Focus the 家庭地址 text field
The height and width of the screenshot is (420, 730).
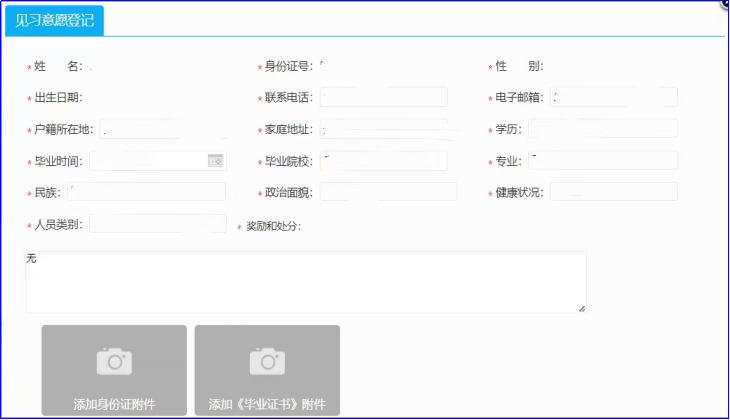[384, 129]
